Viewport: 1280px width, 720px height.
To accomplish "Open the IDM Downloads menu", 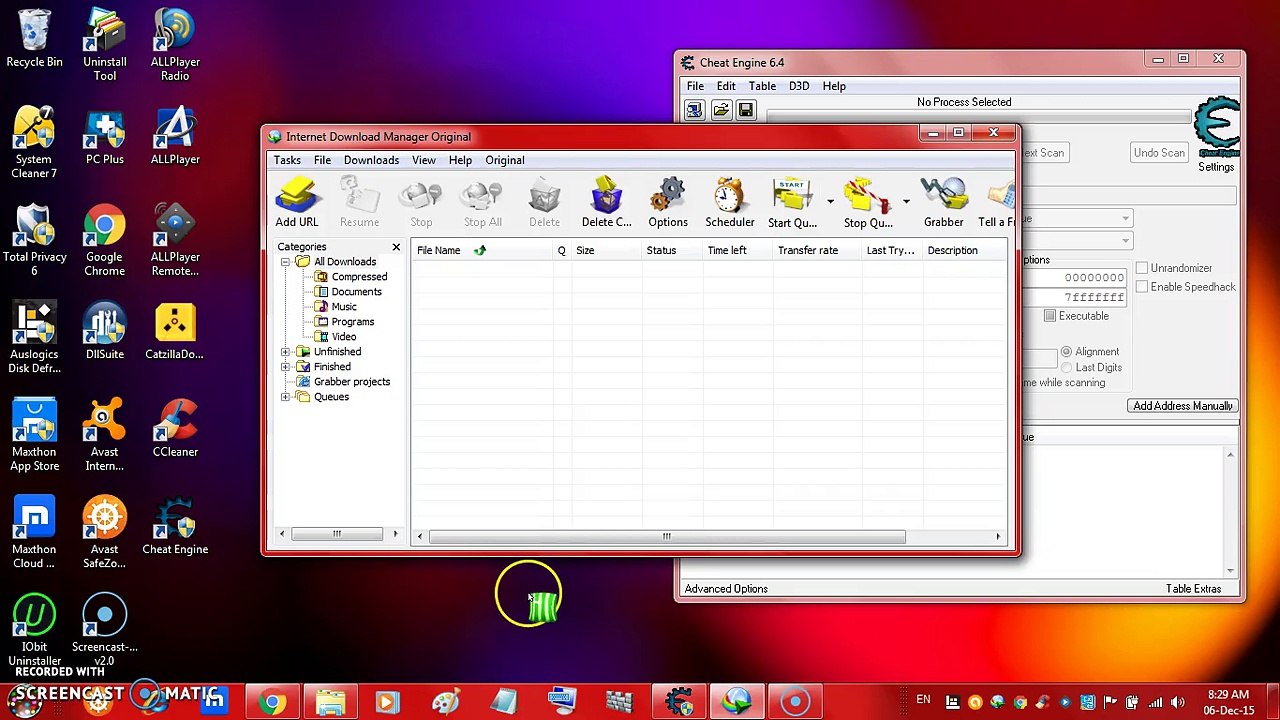I will 371,160.
